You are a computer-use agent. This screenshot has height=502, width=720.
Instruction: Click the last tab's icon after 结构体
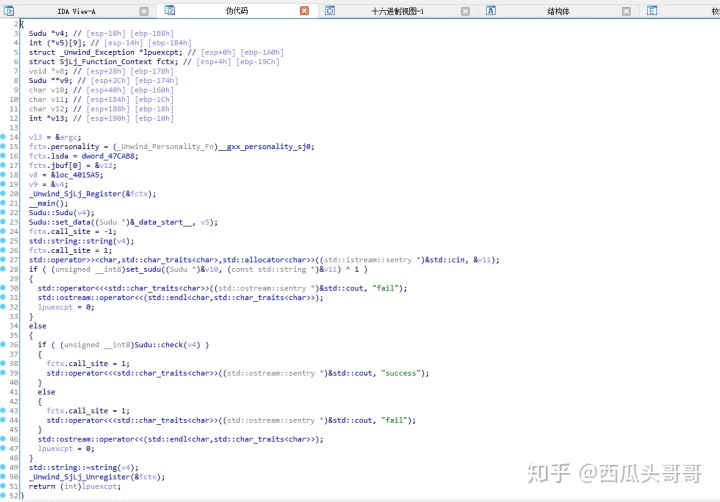(x=652, y=11)
